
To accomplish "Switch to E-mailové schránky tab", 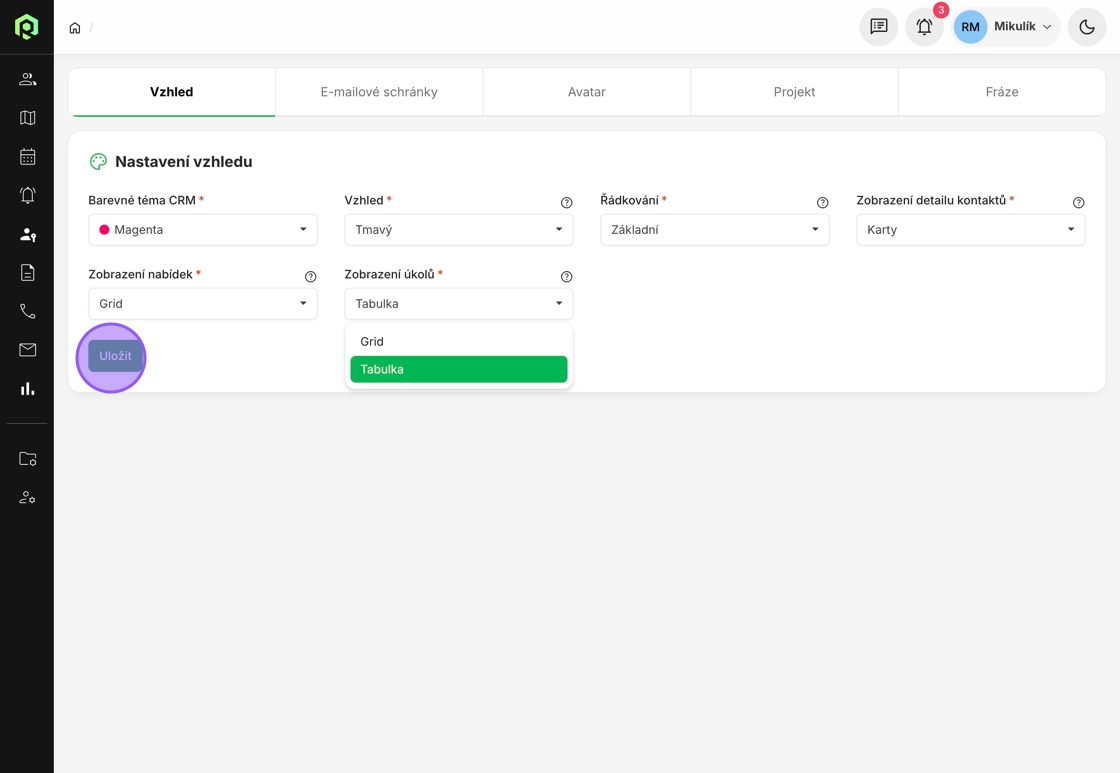I will point(379,92).
